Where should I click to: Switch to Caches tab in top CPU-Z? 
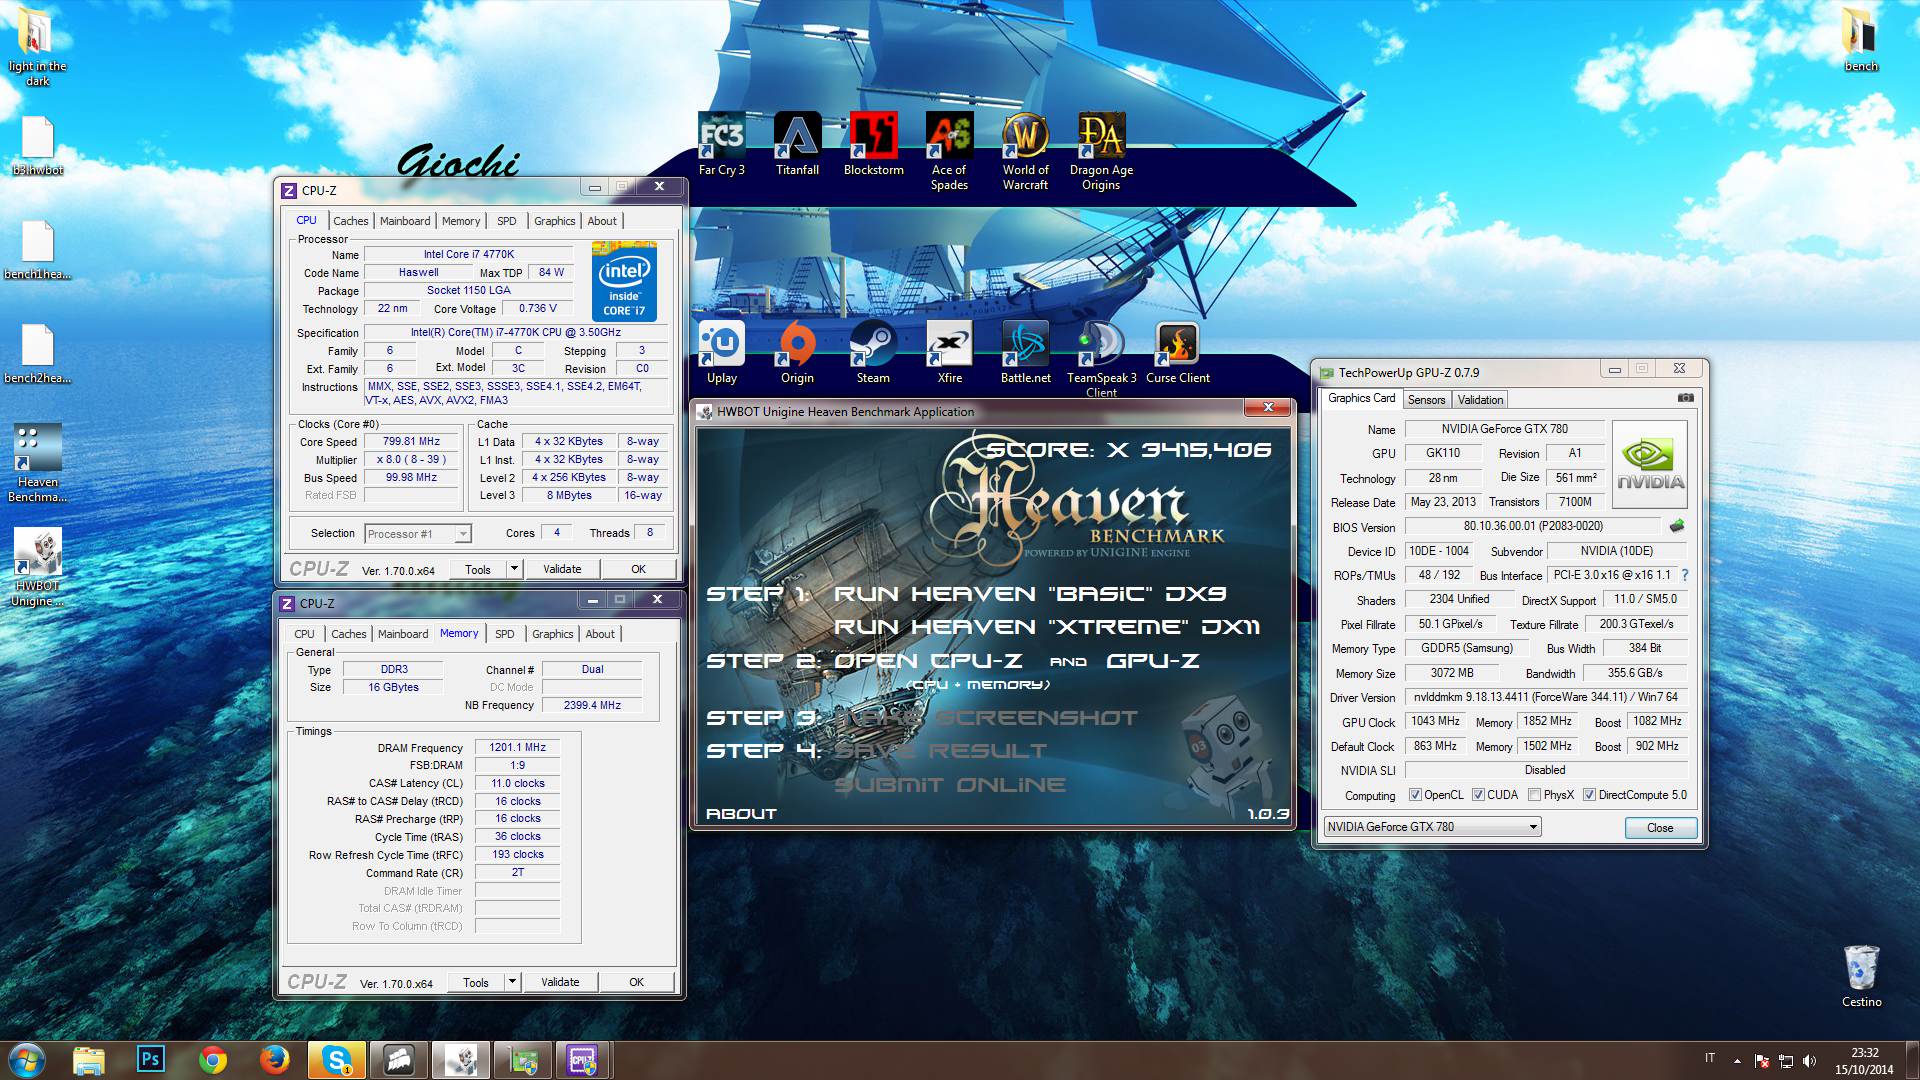[x=350, y=221]
